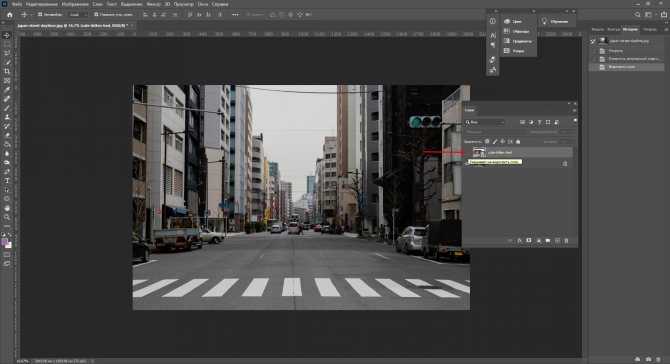Viewport: 670px width, 364px height.
Task: Create new layer icon in Layers panel
Action: [557, 241]
